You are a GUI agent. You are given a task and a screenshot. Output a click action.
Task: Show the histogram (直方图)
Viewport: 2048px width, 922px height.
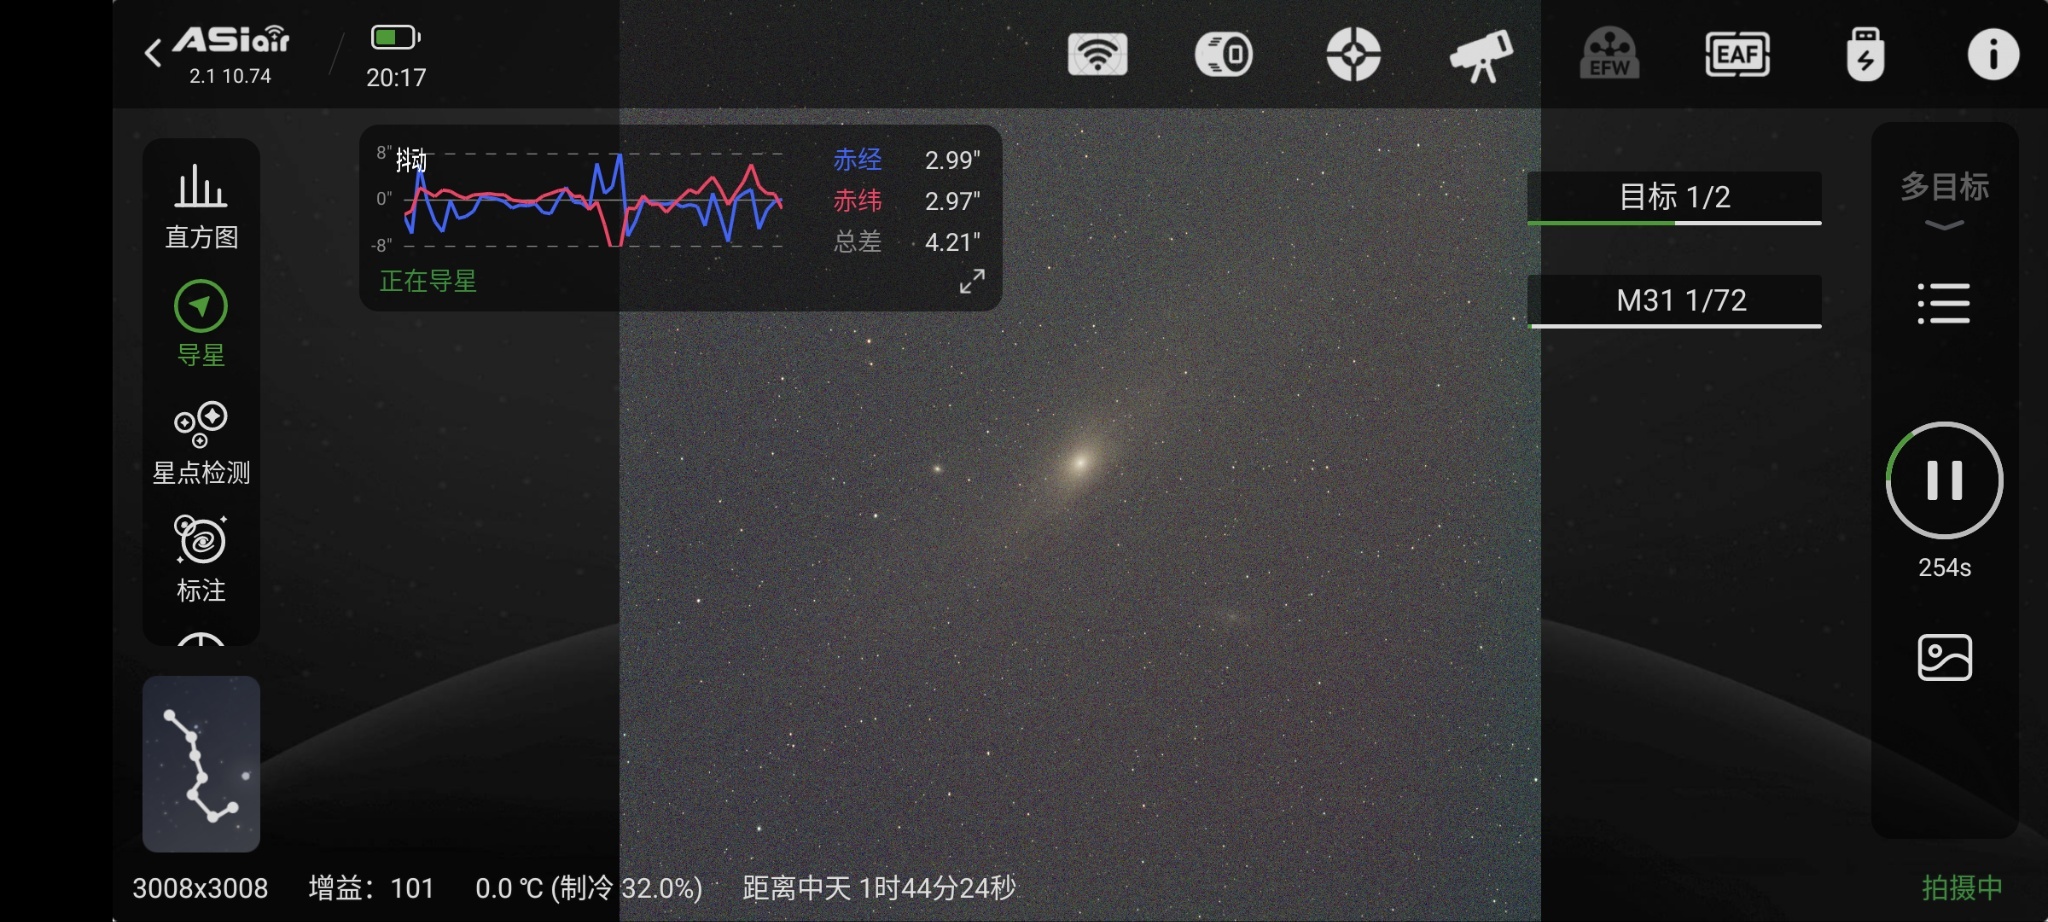click(x=201, y=206)
